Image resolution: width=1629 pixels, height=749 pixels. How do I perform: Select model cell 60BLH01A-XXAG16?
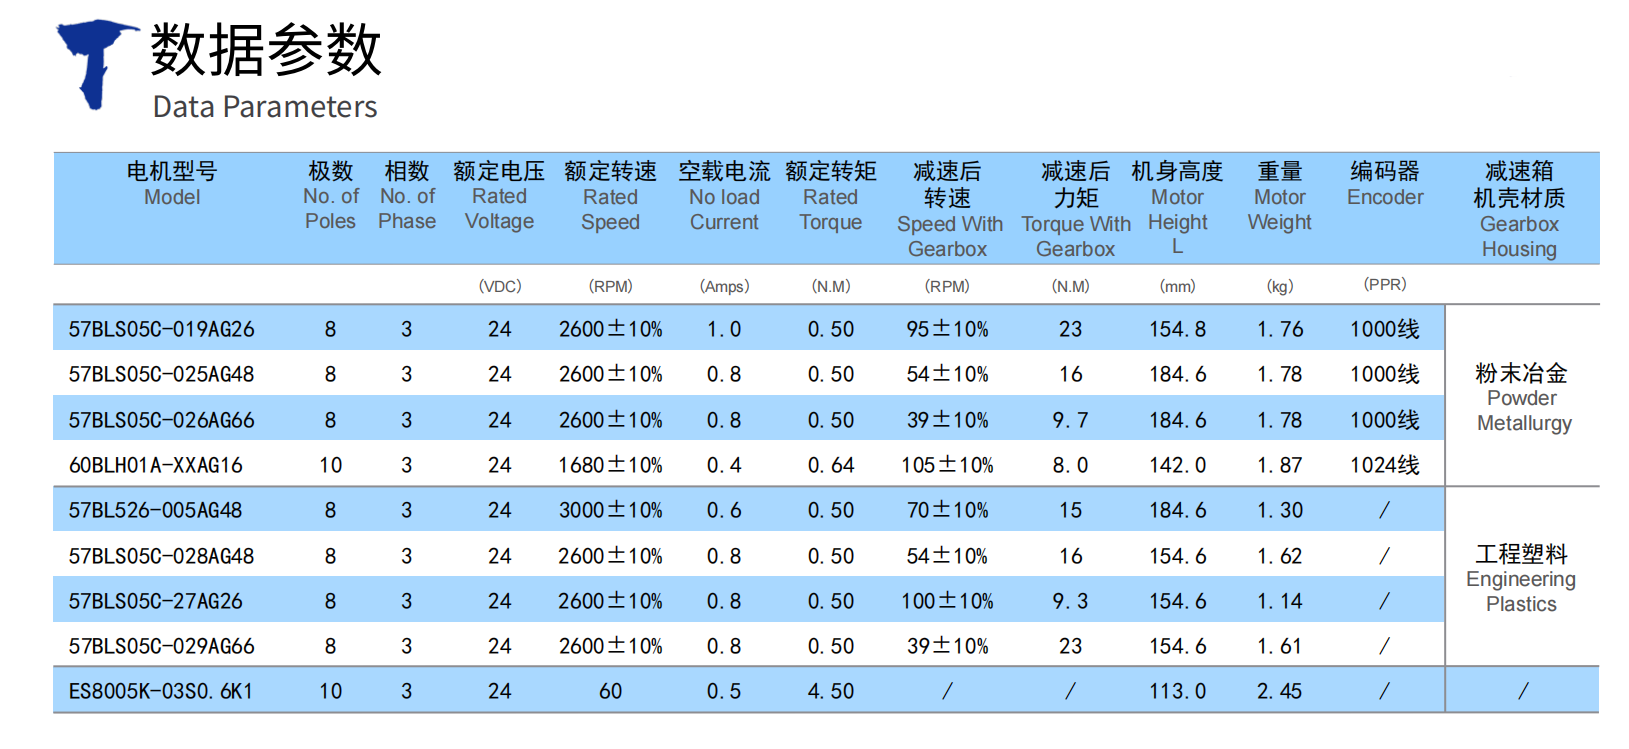155,465
